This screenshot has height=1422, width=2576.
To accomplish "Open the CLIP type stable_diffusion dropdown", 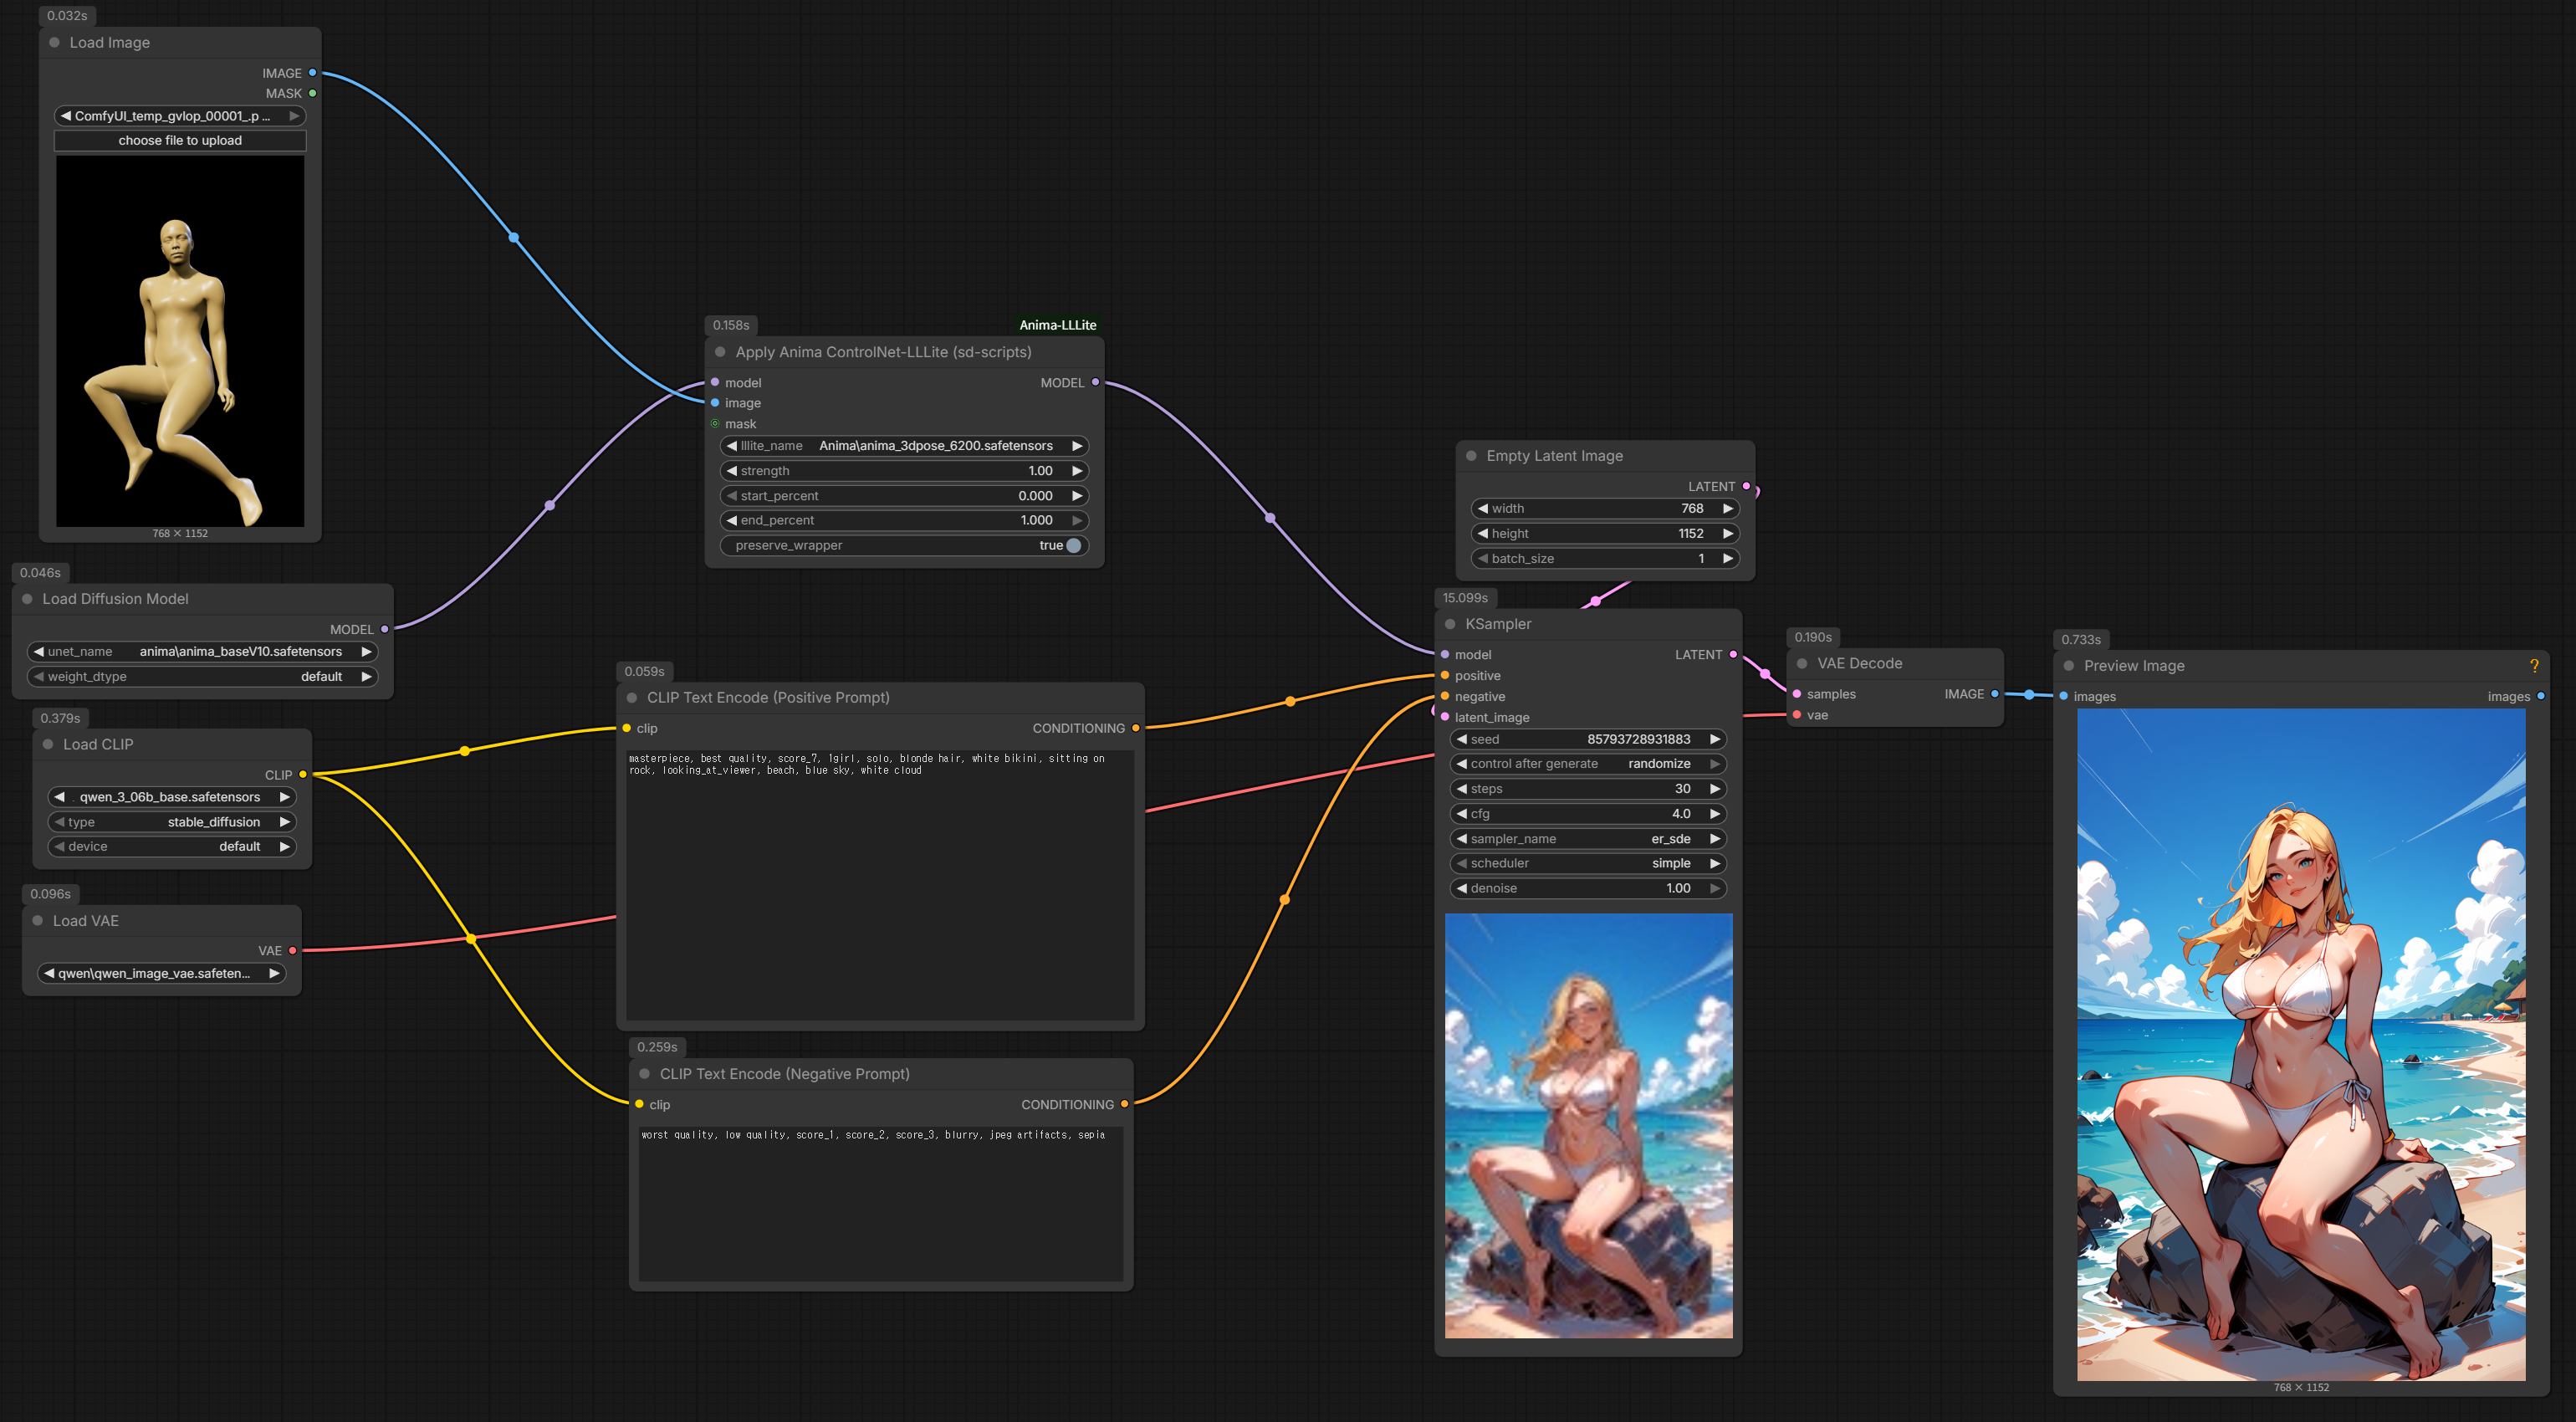I will coord(172,822).
